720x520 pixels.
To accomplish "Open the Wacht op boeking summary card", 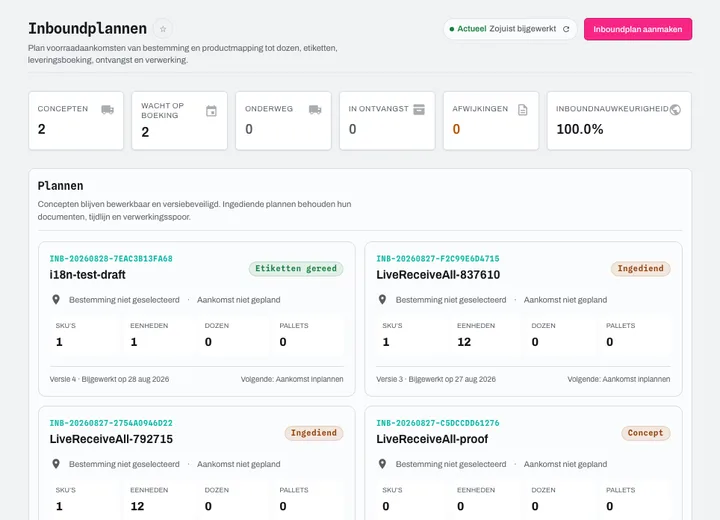I will (180, 120).
